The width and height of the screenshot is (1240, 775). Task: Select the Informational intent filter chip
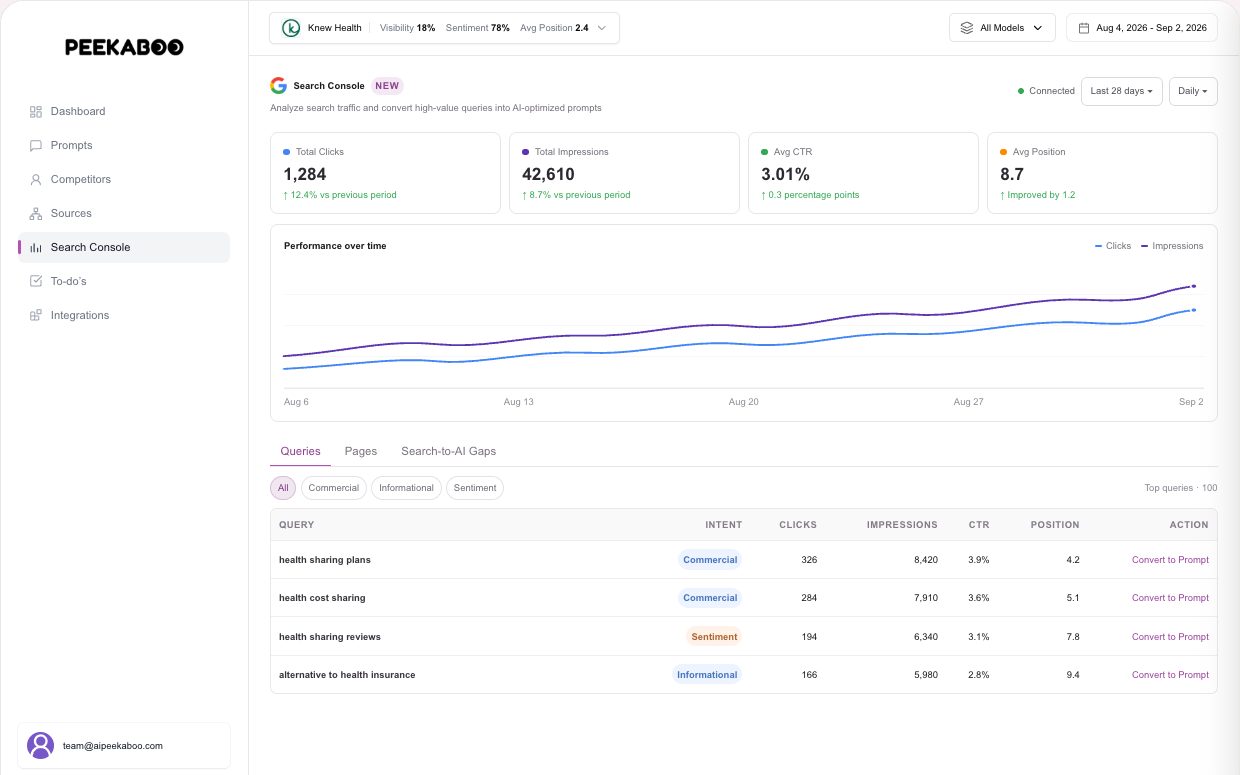tap(406, 488)
